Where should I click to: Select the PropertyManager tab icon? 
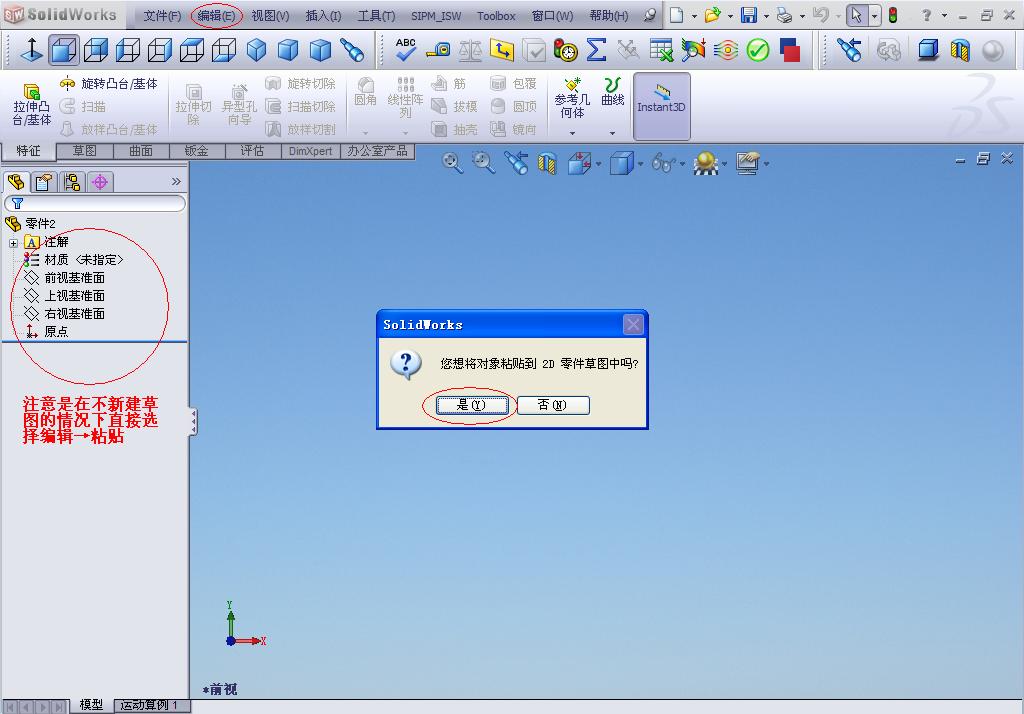pyautogui.click(x=44, y=182)
